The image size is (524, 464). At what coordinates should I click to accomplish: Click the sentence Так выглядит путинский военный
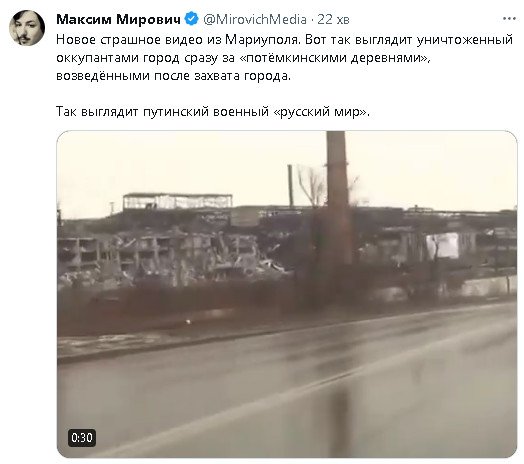[x=213, y=112]
